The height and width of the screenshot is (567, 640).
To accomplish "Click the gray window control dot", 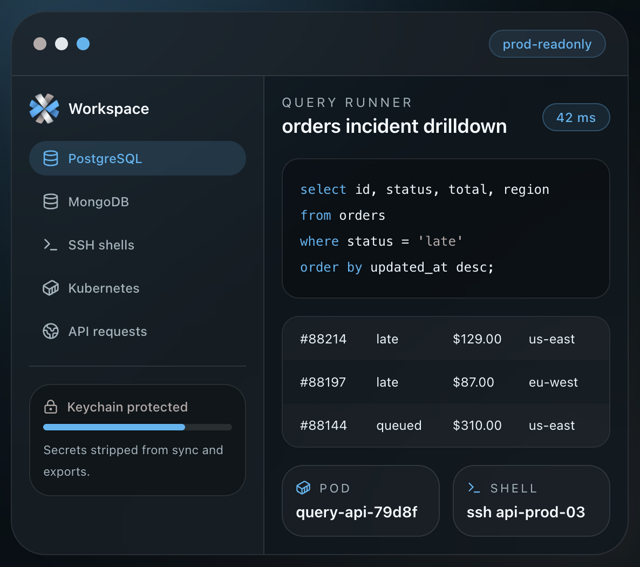I will (x=40, y=44).
